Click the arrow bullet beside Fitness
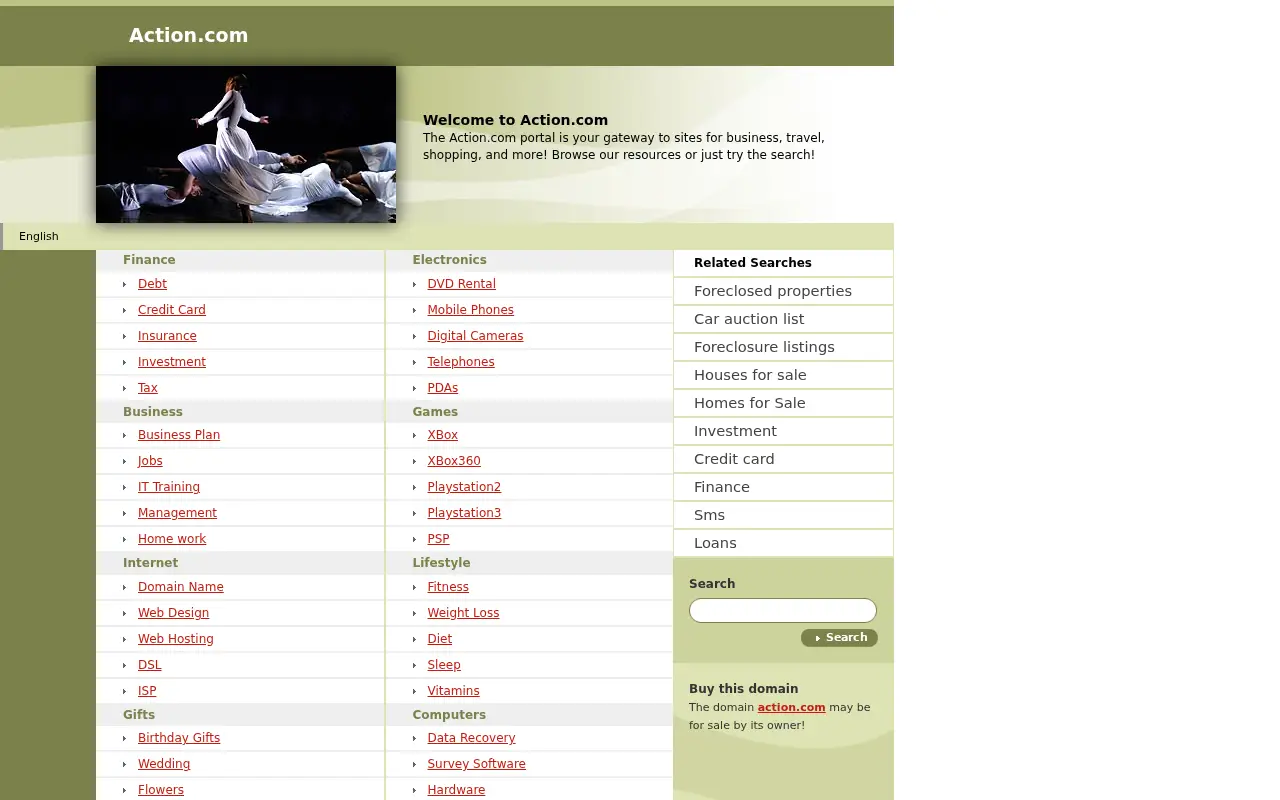Screen dimensions: 1280x800 [414, 588]
